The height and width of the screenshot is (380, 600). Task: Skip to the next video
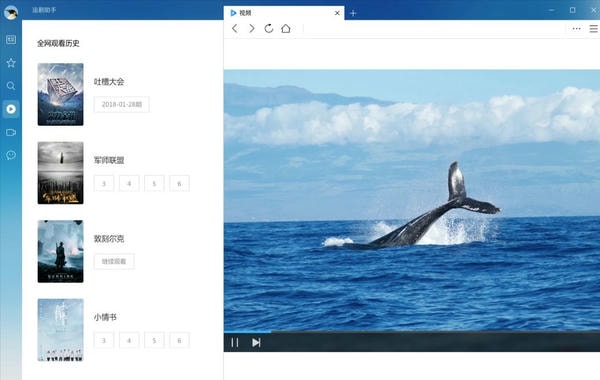(256, 342)
